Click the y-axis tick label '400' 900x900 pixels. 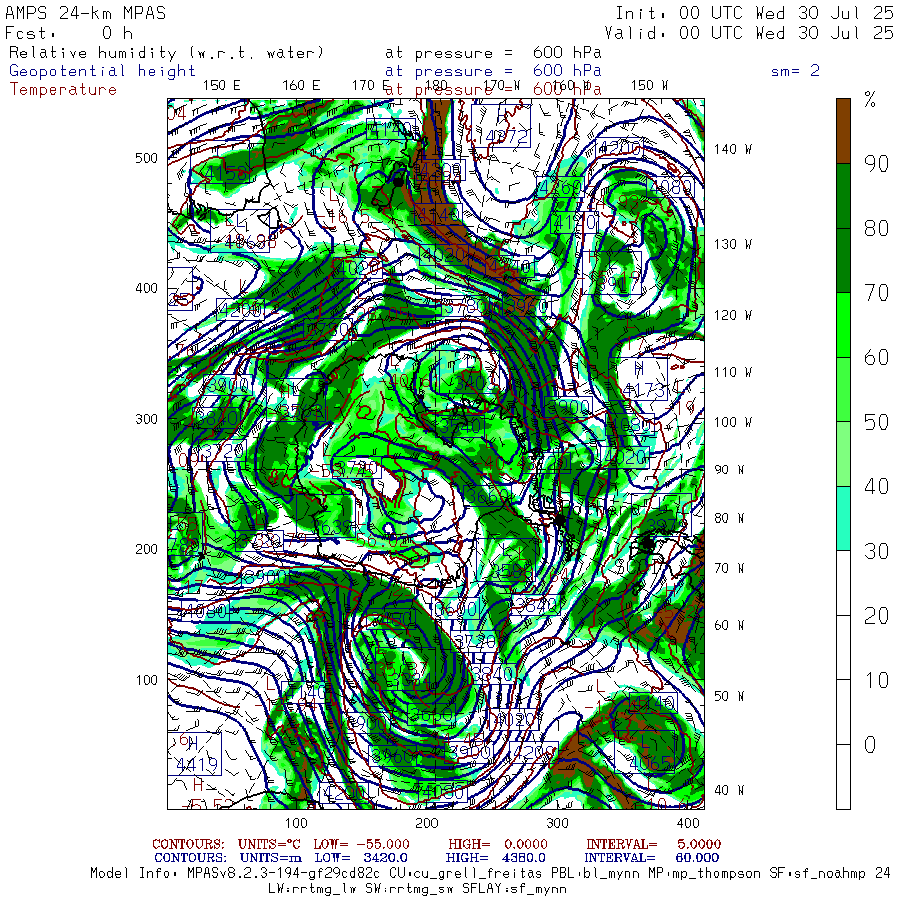pyautogui.click(x=146, y=289)
